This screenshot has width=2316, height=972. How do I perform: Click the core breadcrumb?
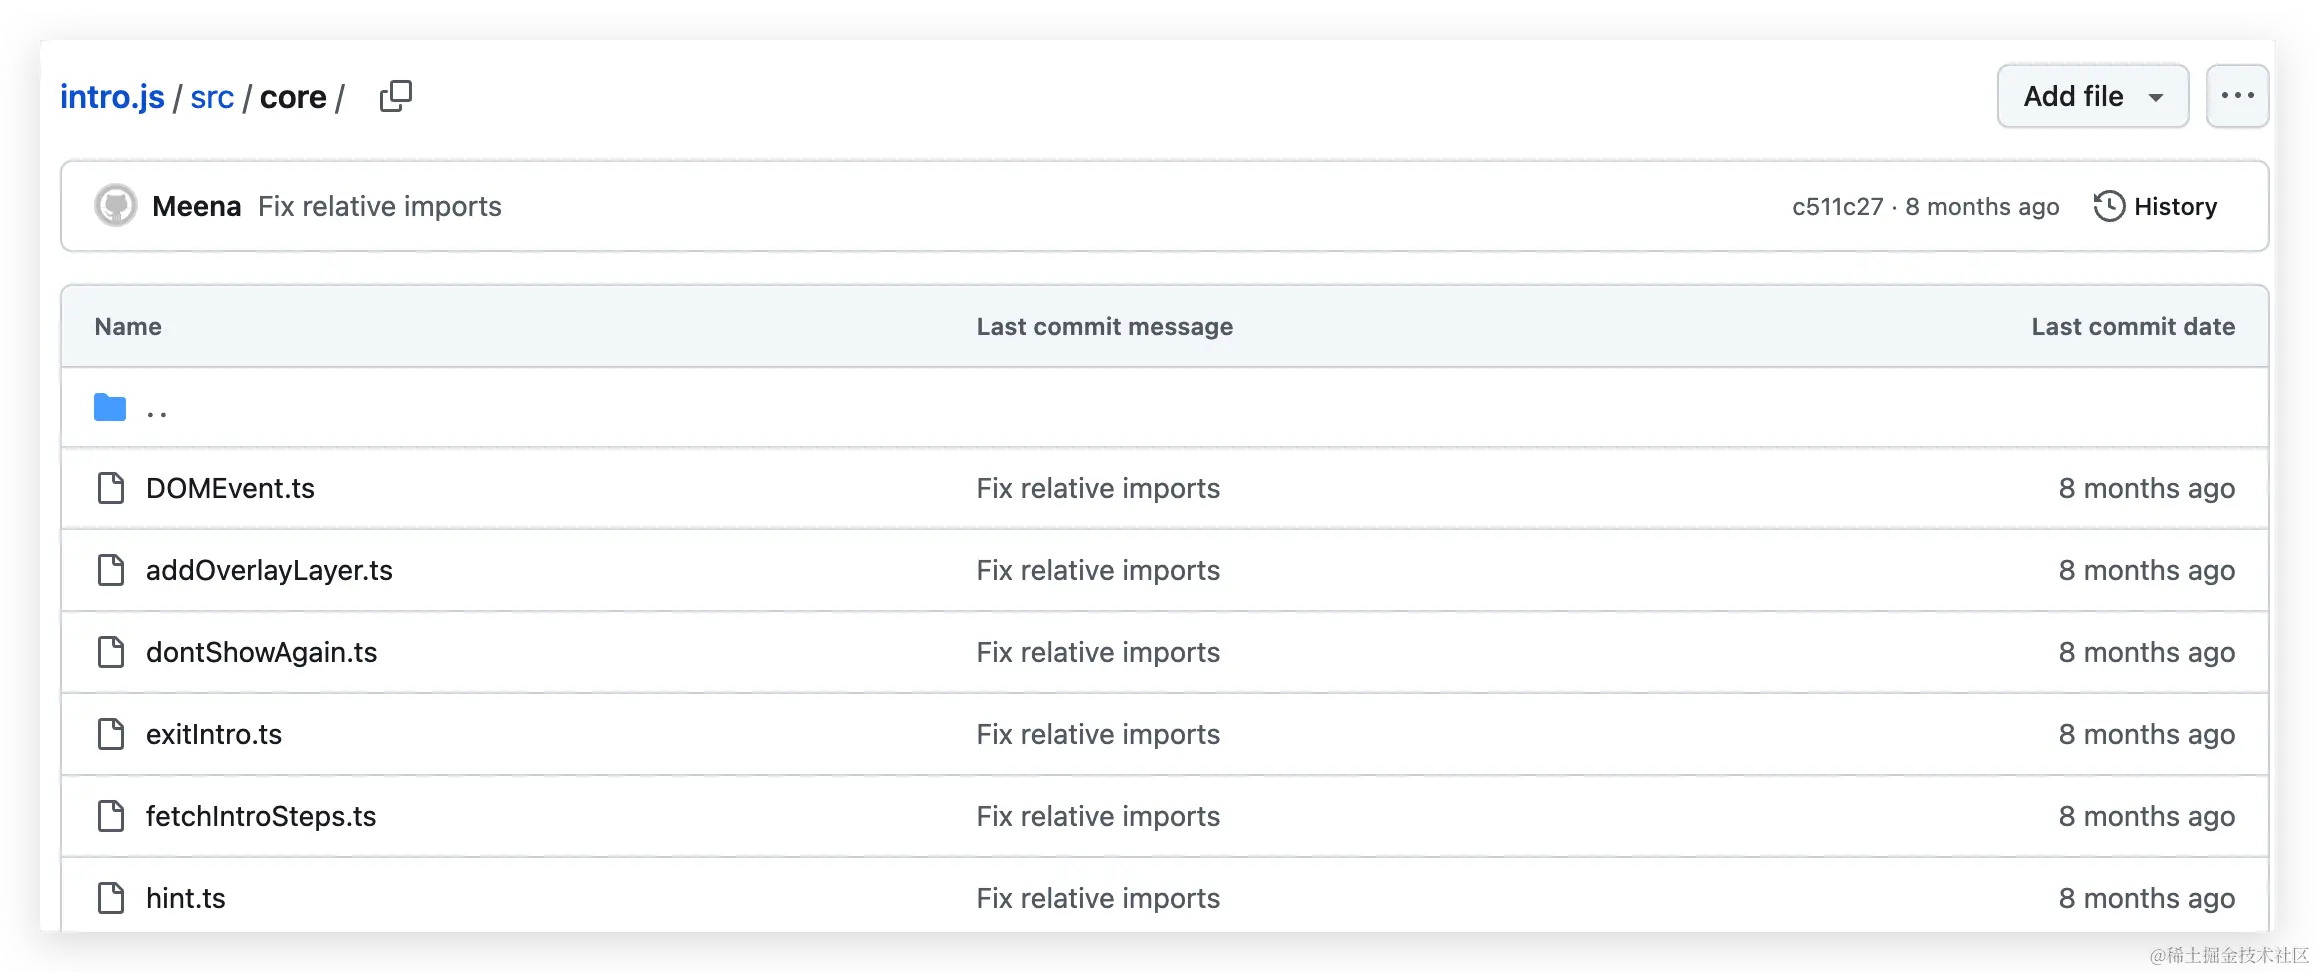tap(293, 97)
